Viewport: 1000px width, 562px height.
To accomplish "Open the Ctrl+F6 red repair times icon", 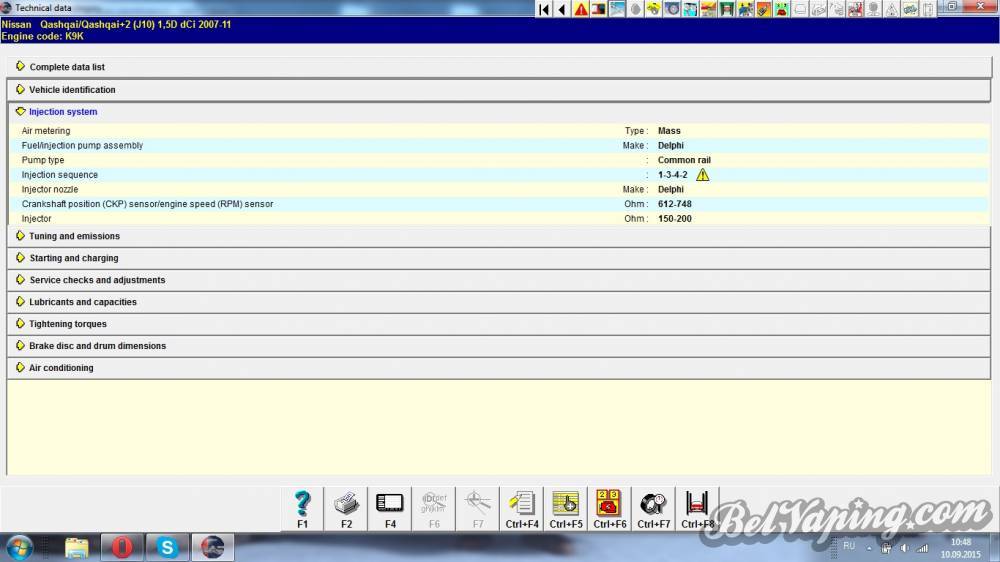I will (610, 509).
